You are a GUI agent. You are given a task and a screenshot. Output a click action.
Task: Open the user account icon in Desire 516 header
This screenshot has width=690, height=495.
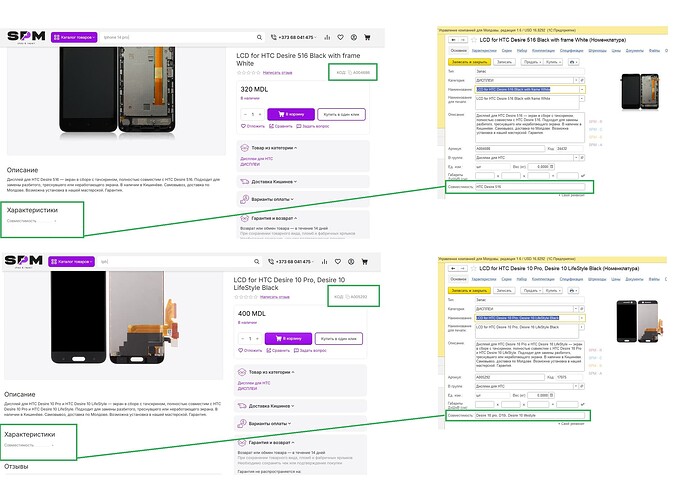pyautogui.click(x=354, y=37)
